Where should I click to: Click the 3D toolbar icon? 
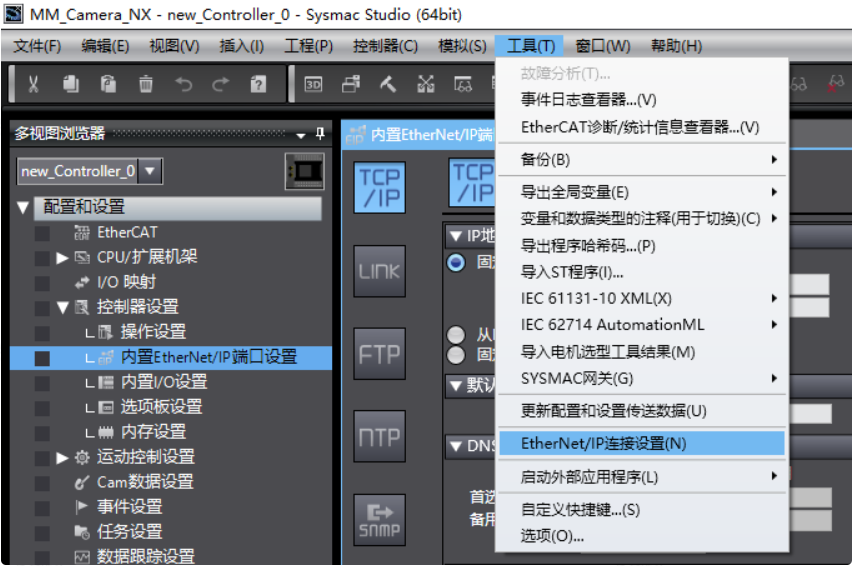point(313,84)
